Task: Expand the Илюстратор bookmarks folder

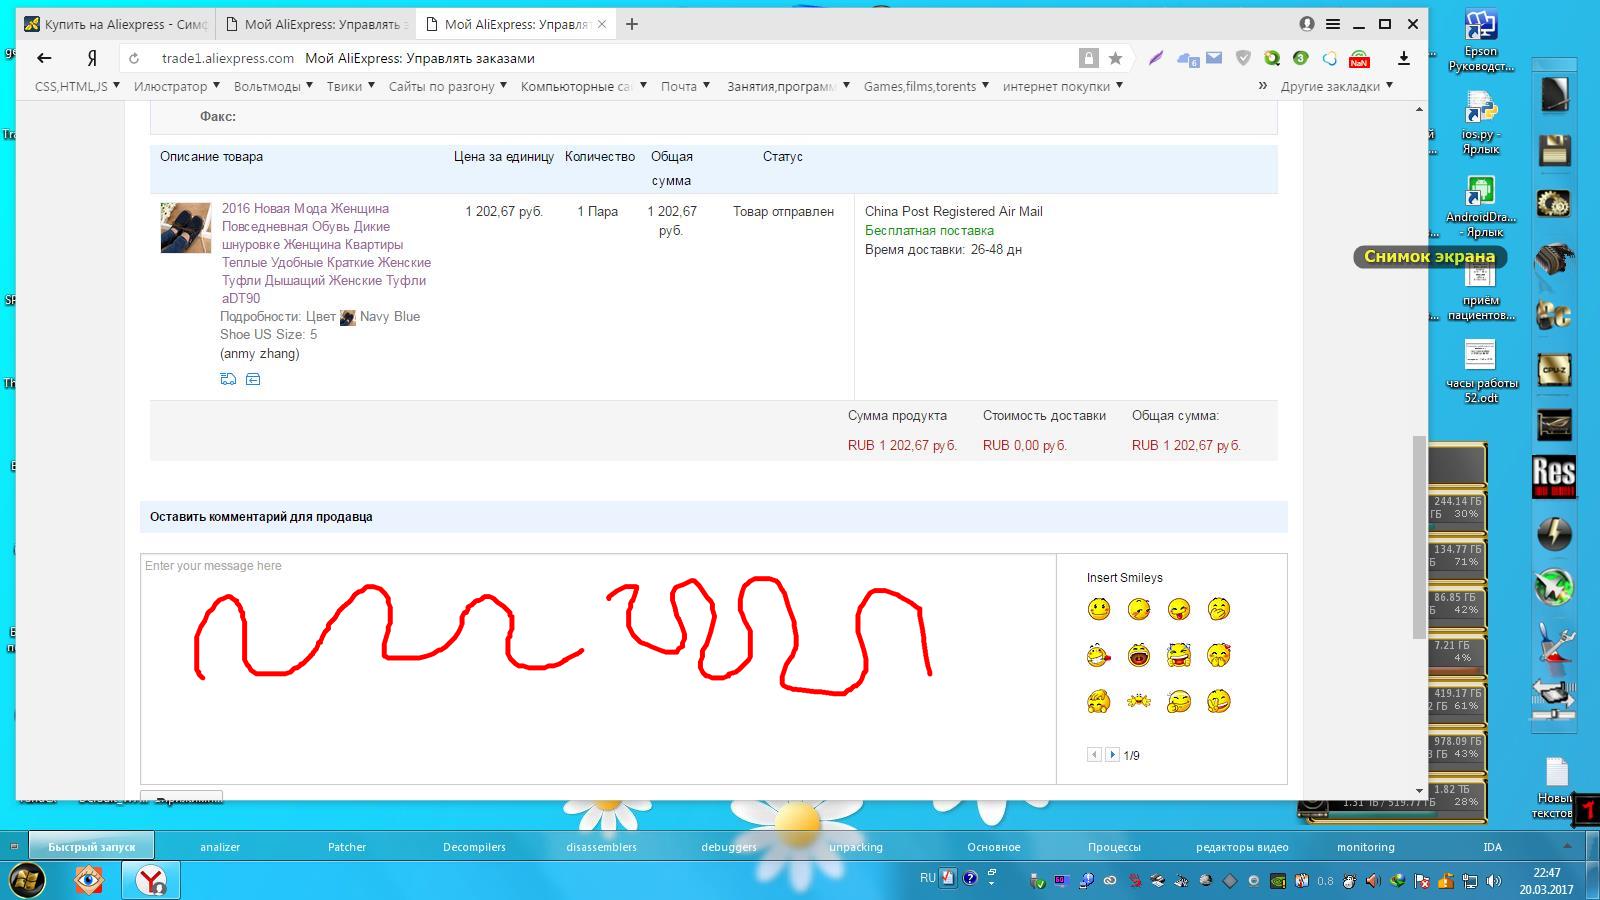Action: tap(177, 86)
